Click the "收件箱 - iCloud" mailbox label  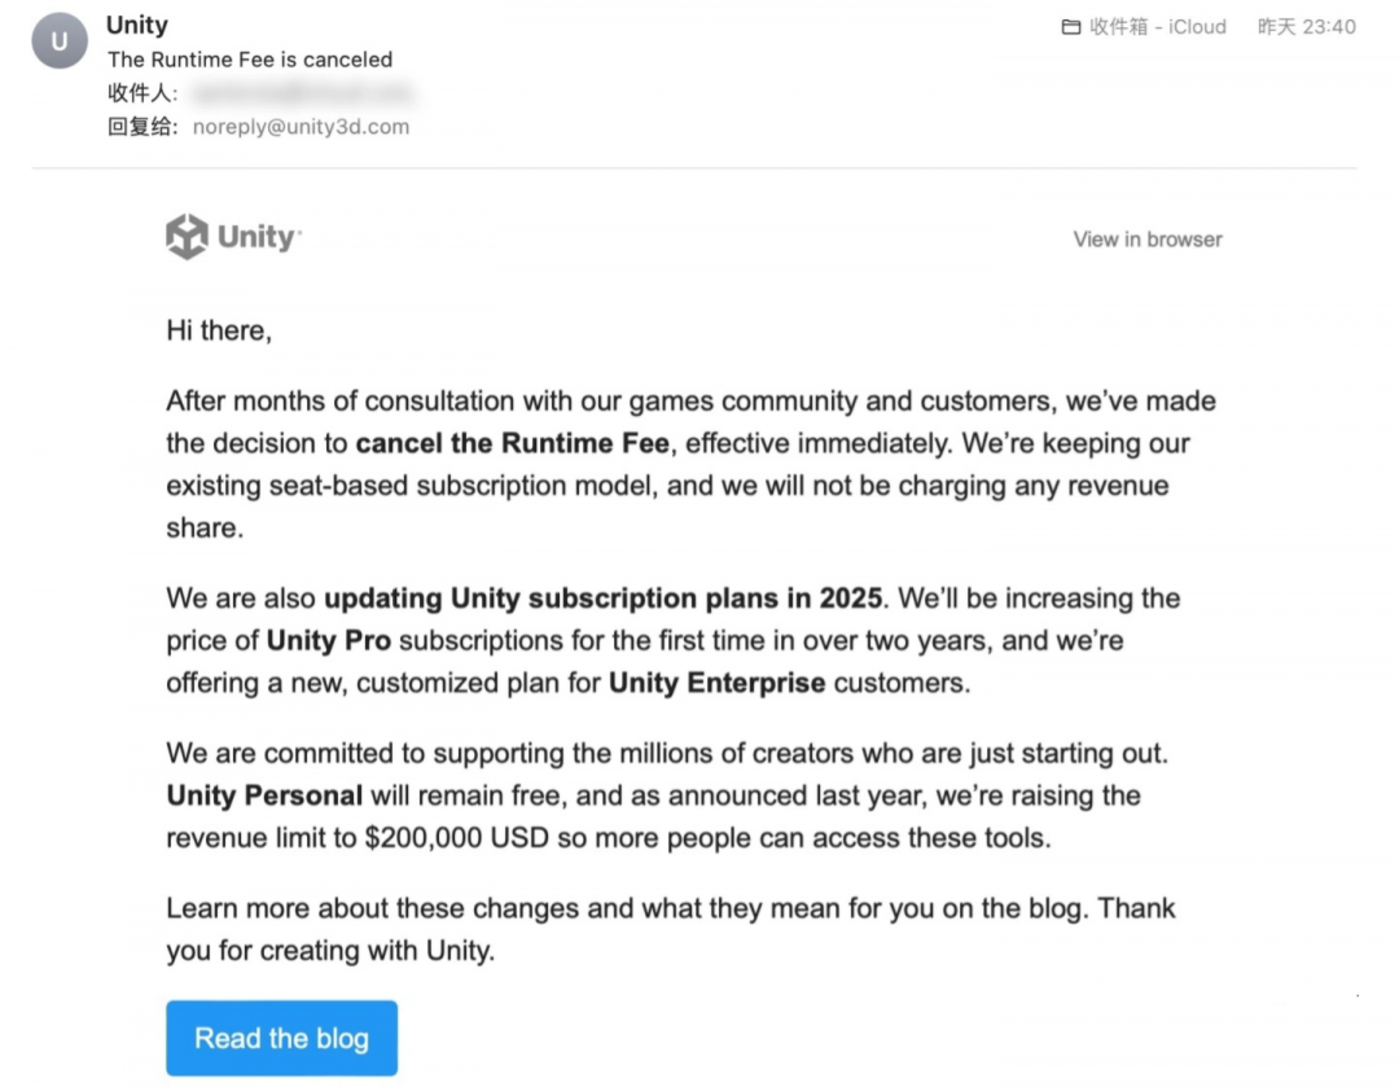pos(1157,27)
